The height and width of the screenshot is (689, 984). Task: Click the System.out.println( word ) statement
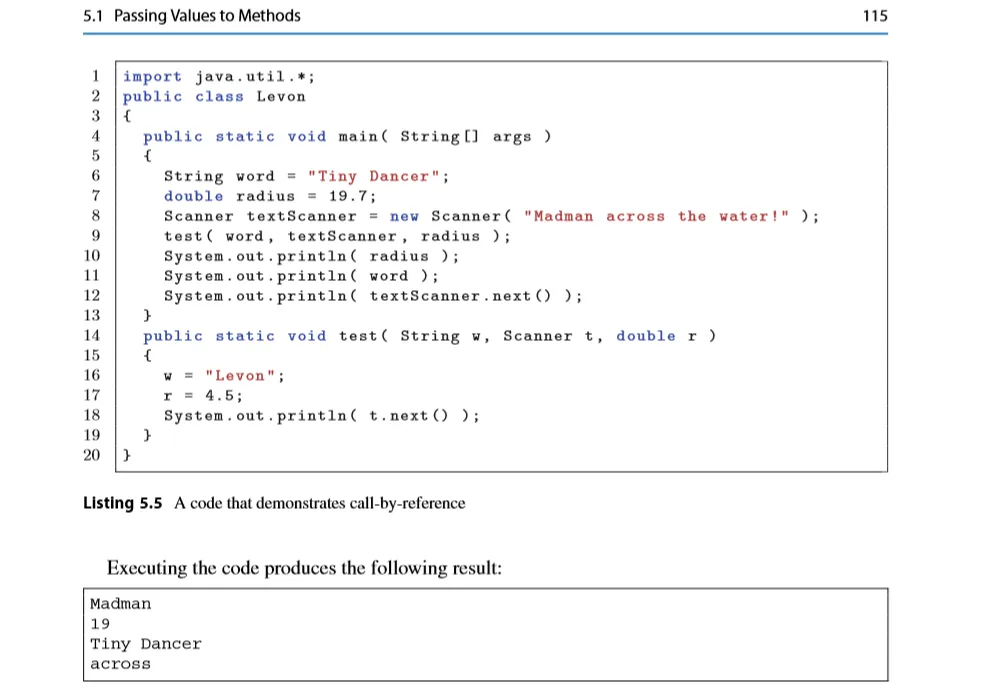pos(301,277)
